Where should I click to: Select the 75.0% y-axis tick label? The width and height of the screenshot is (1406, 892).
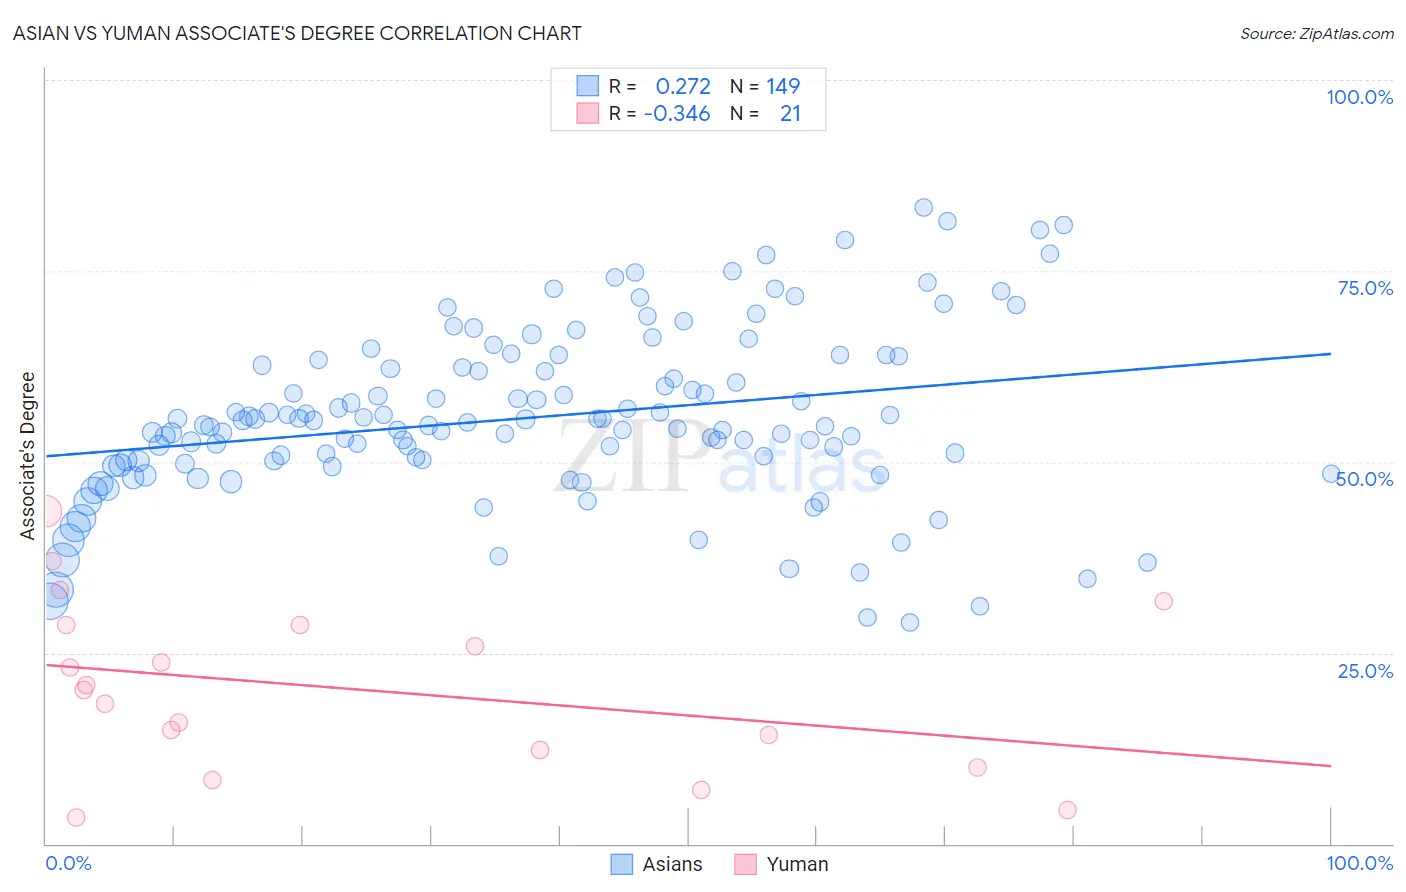click(1365, 288)
